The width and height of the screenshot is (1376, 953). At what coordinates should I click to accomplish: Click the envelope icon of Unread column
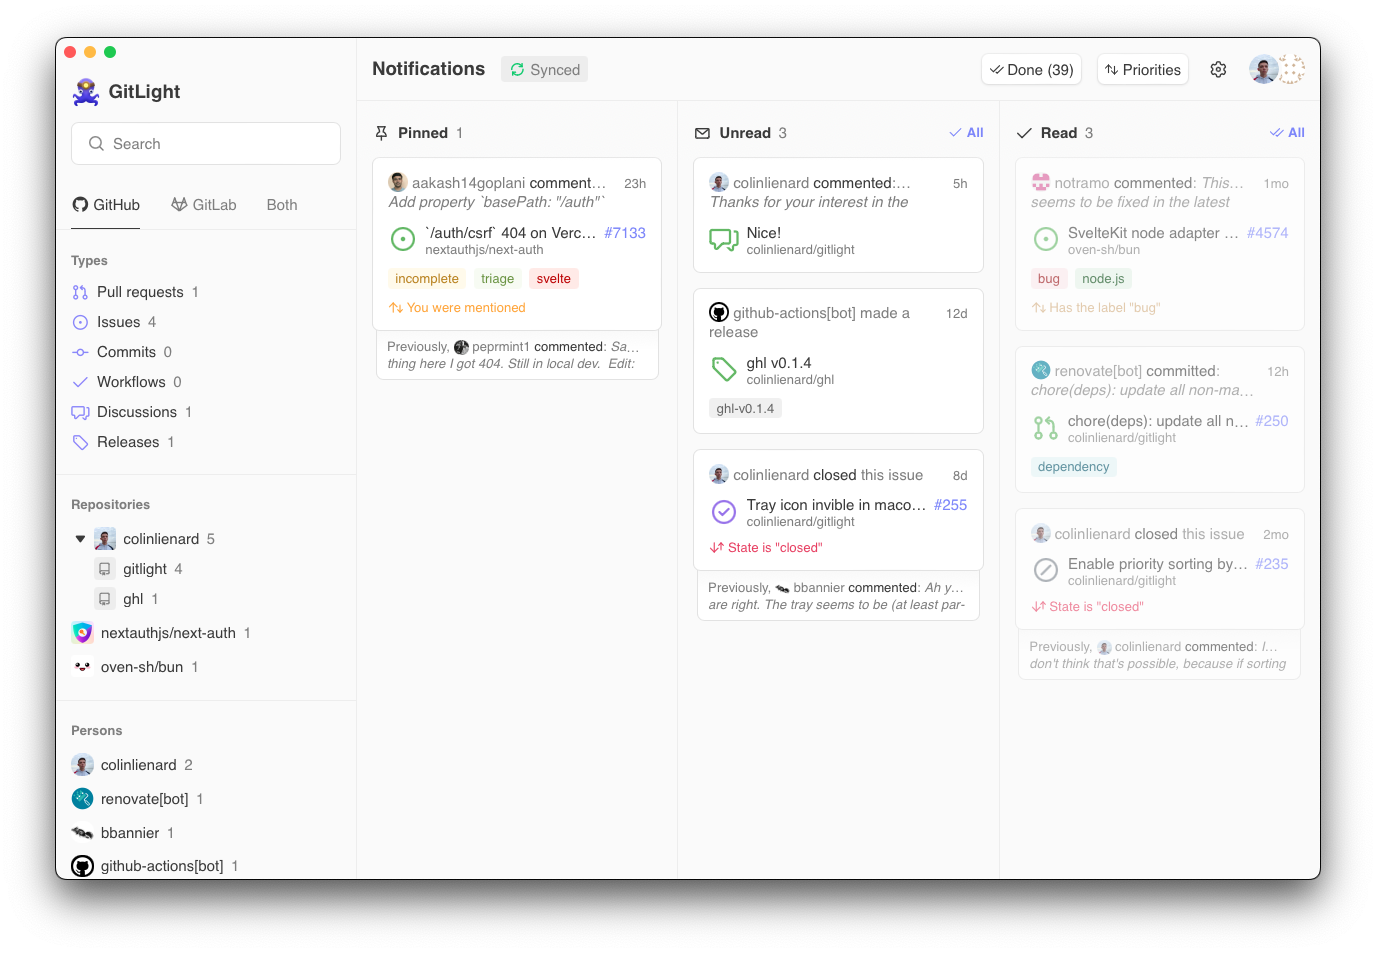coord(702,133)
